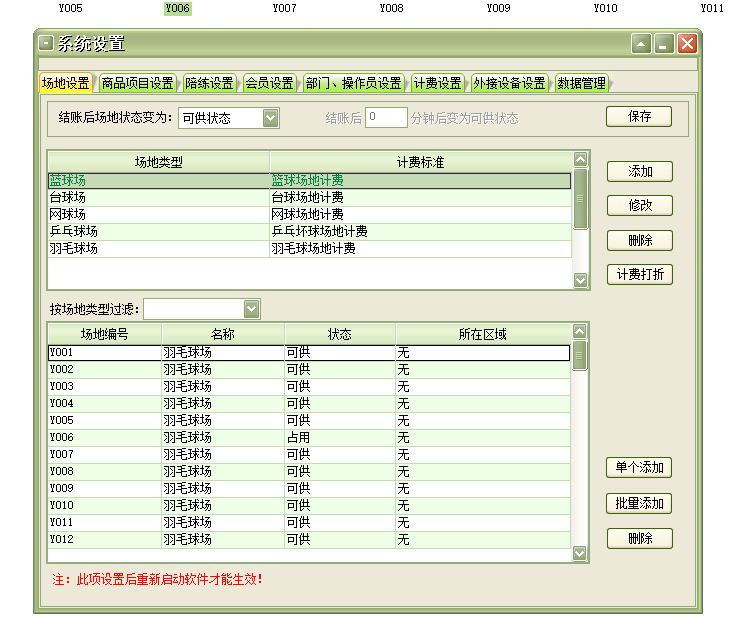The height and width of the screenshot is (628, 741).
Task: Select venue row Y006 in the list
Action: tap(309, 438)
